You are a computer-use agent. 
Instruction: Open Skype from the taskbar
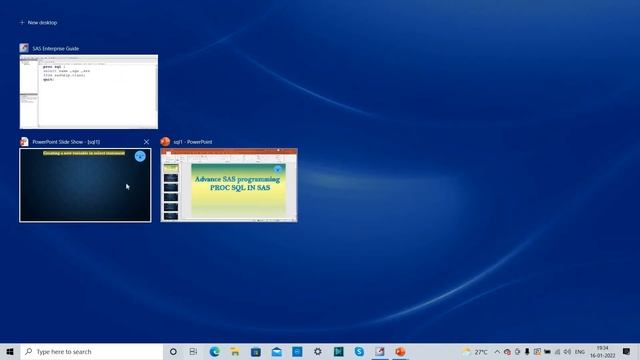pos(359,351)
